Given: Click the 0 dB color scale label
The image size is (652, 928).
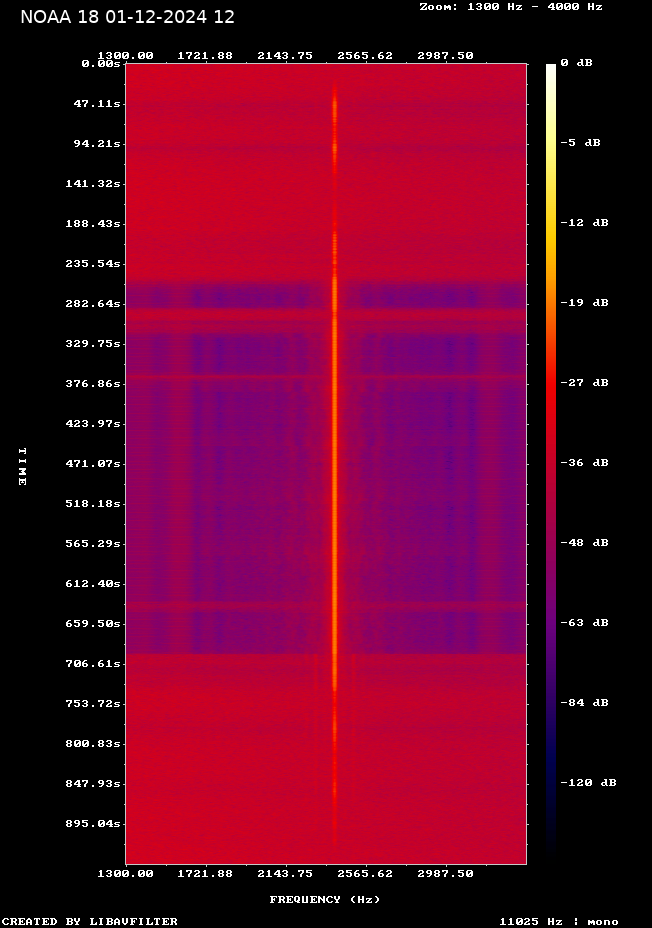Looking at the screenshot, I should point(576,63).
